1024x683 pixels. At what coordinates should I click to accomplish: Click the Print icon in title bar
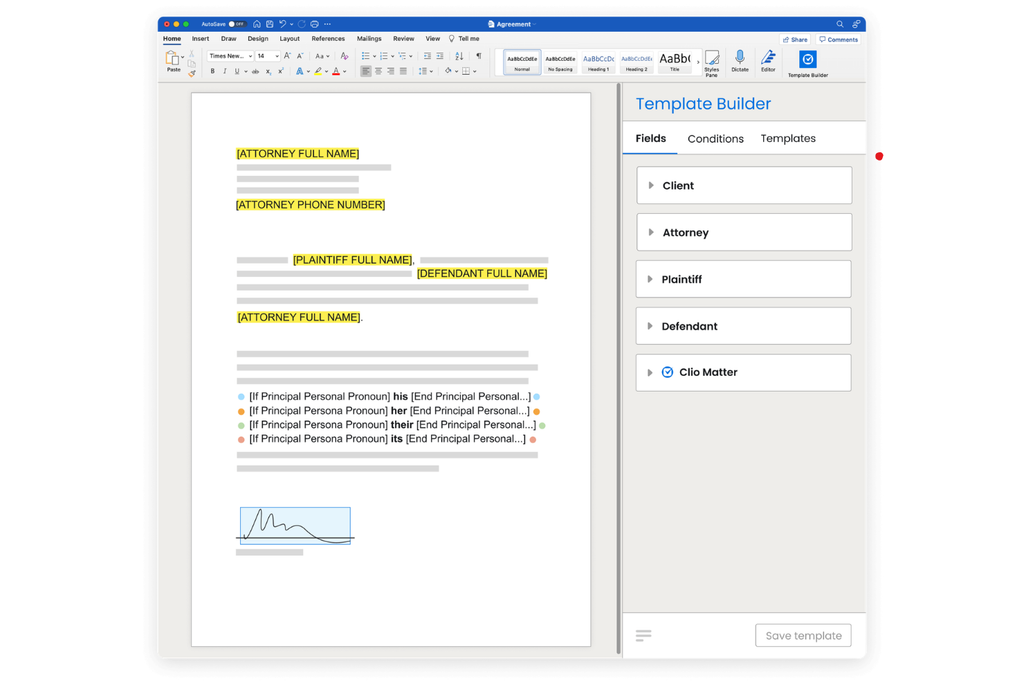coord(315,24)
